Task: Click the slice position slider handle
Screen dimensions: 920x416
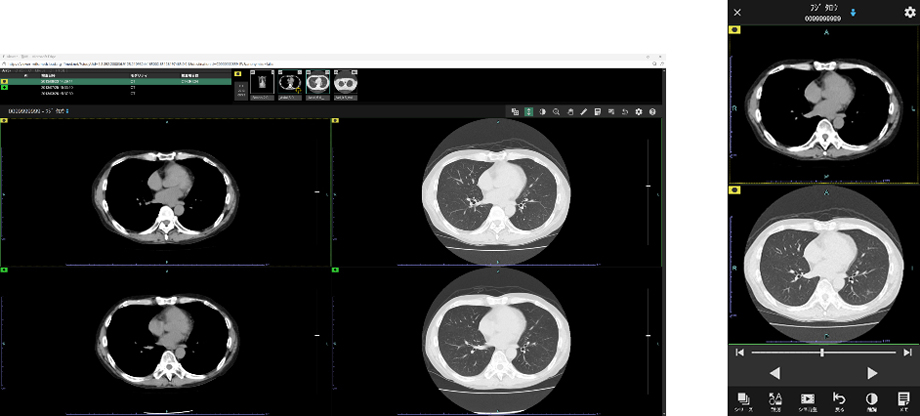Action: (822, 352)
